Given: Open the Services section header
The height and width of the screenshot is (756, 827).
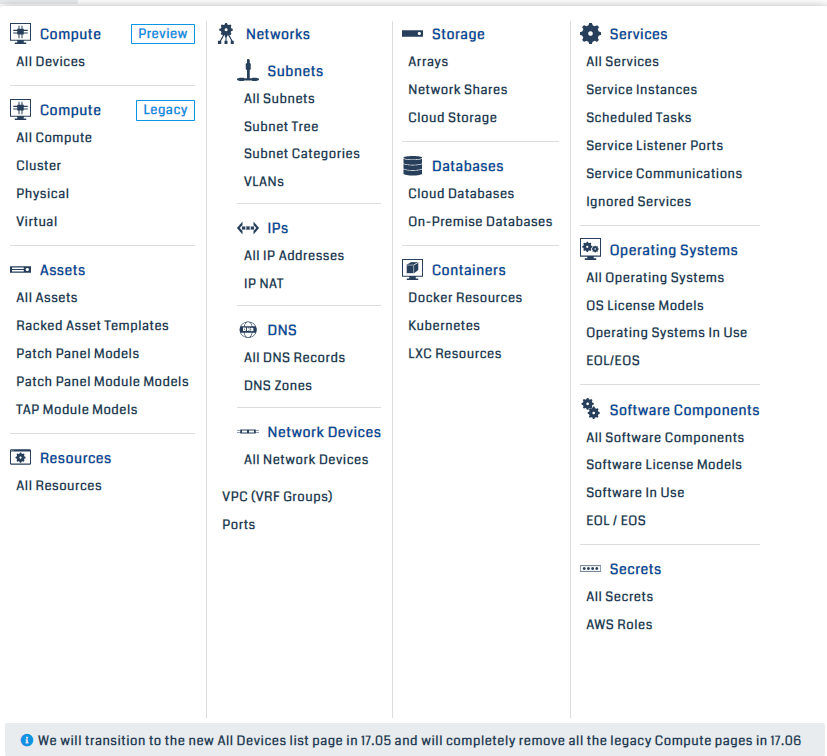Looking at the screenshot, I should 638,33.
